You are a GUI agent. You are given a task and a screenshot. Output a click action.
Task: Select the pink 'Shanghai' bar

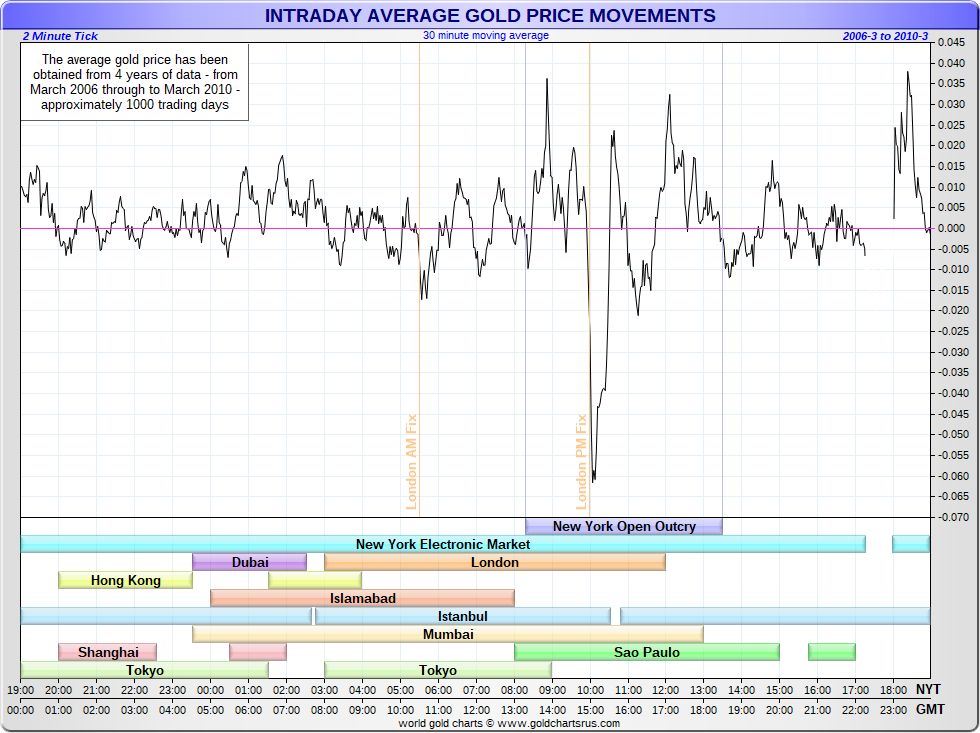[x=108, y=652]
